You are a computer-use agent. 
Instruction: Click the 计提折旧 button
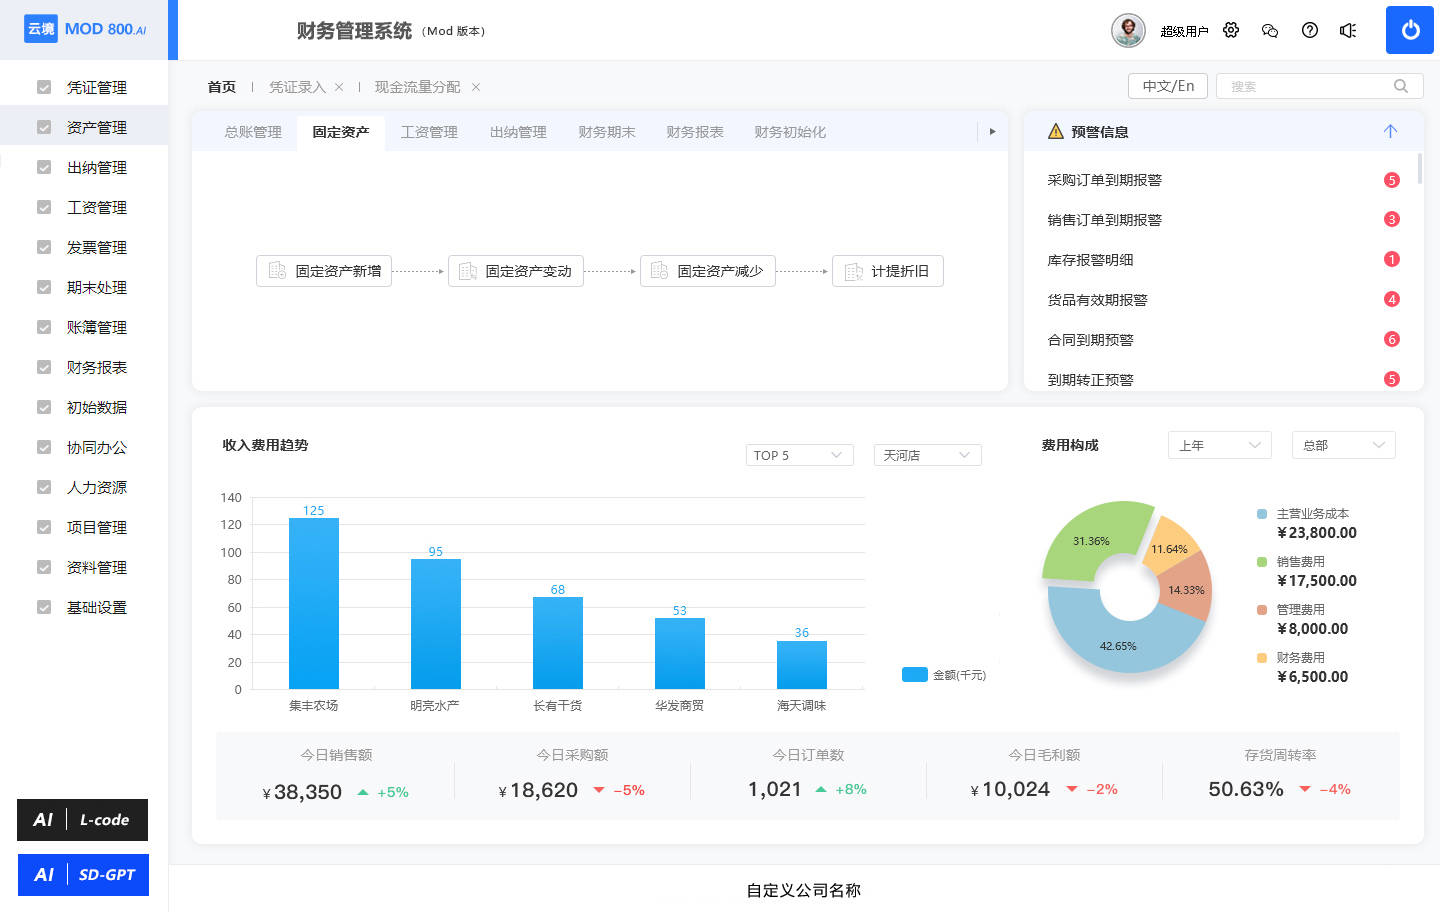pyautogui.click(x=888, y=271)
